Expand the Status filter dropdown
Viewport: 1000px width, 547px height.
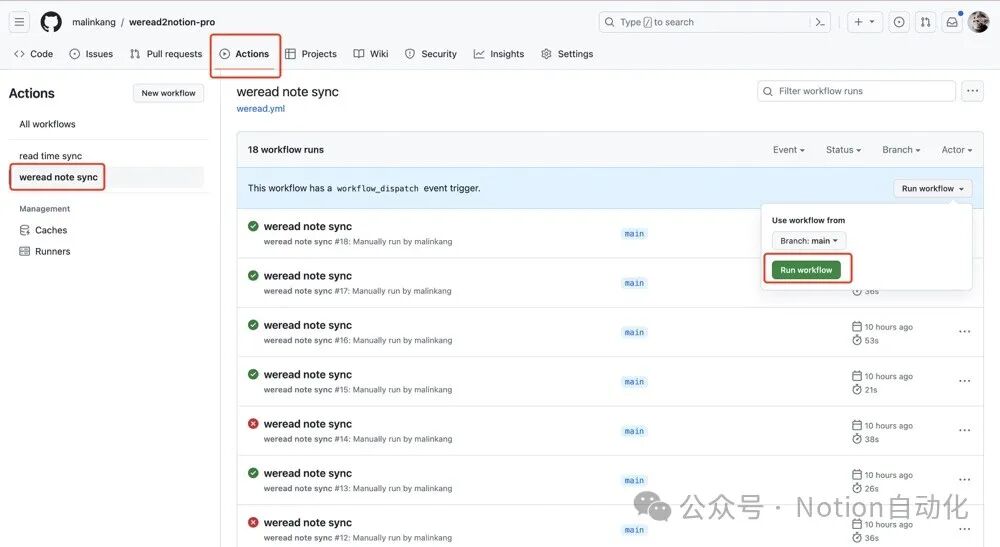point(843,149)
